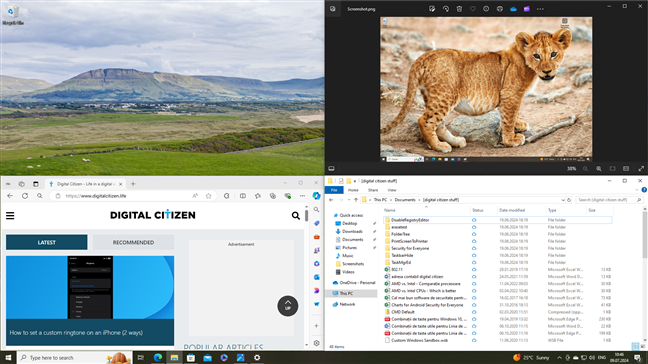
Task: Show hidden tray icons chevron
Action: click(559, 358)
